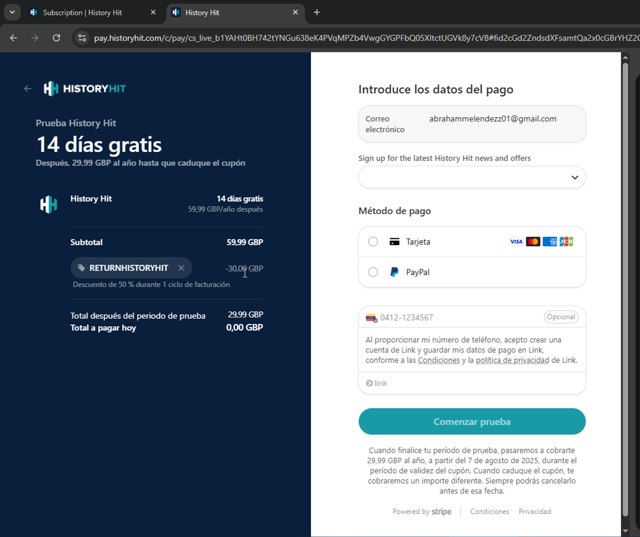Screen dimensions: 640x537
Task: Open the footer Condiciones link
Action: (x=489, y=512)
